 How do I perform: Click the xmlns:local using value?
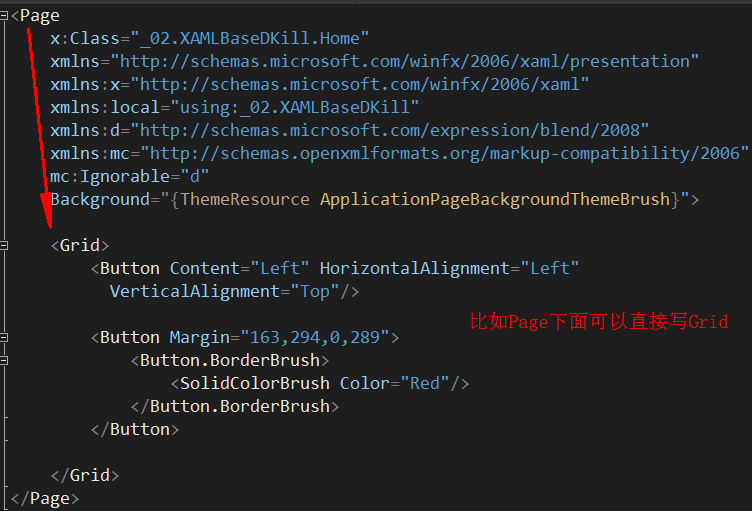pos(294,107)
